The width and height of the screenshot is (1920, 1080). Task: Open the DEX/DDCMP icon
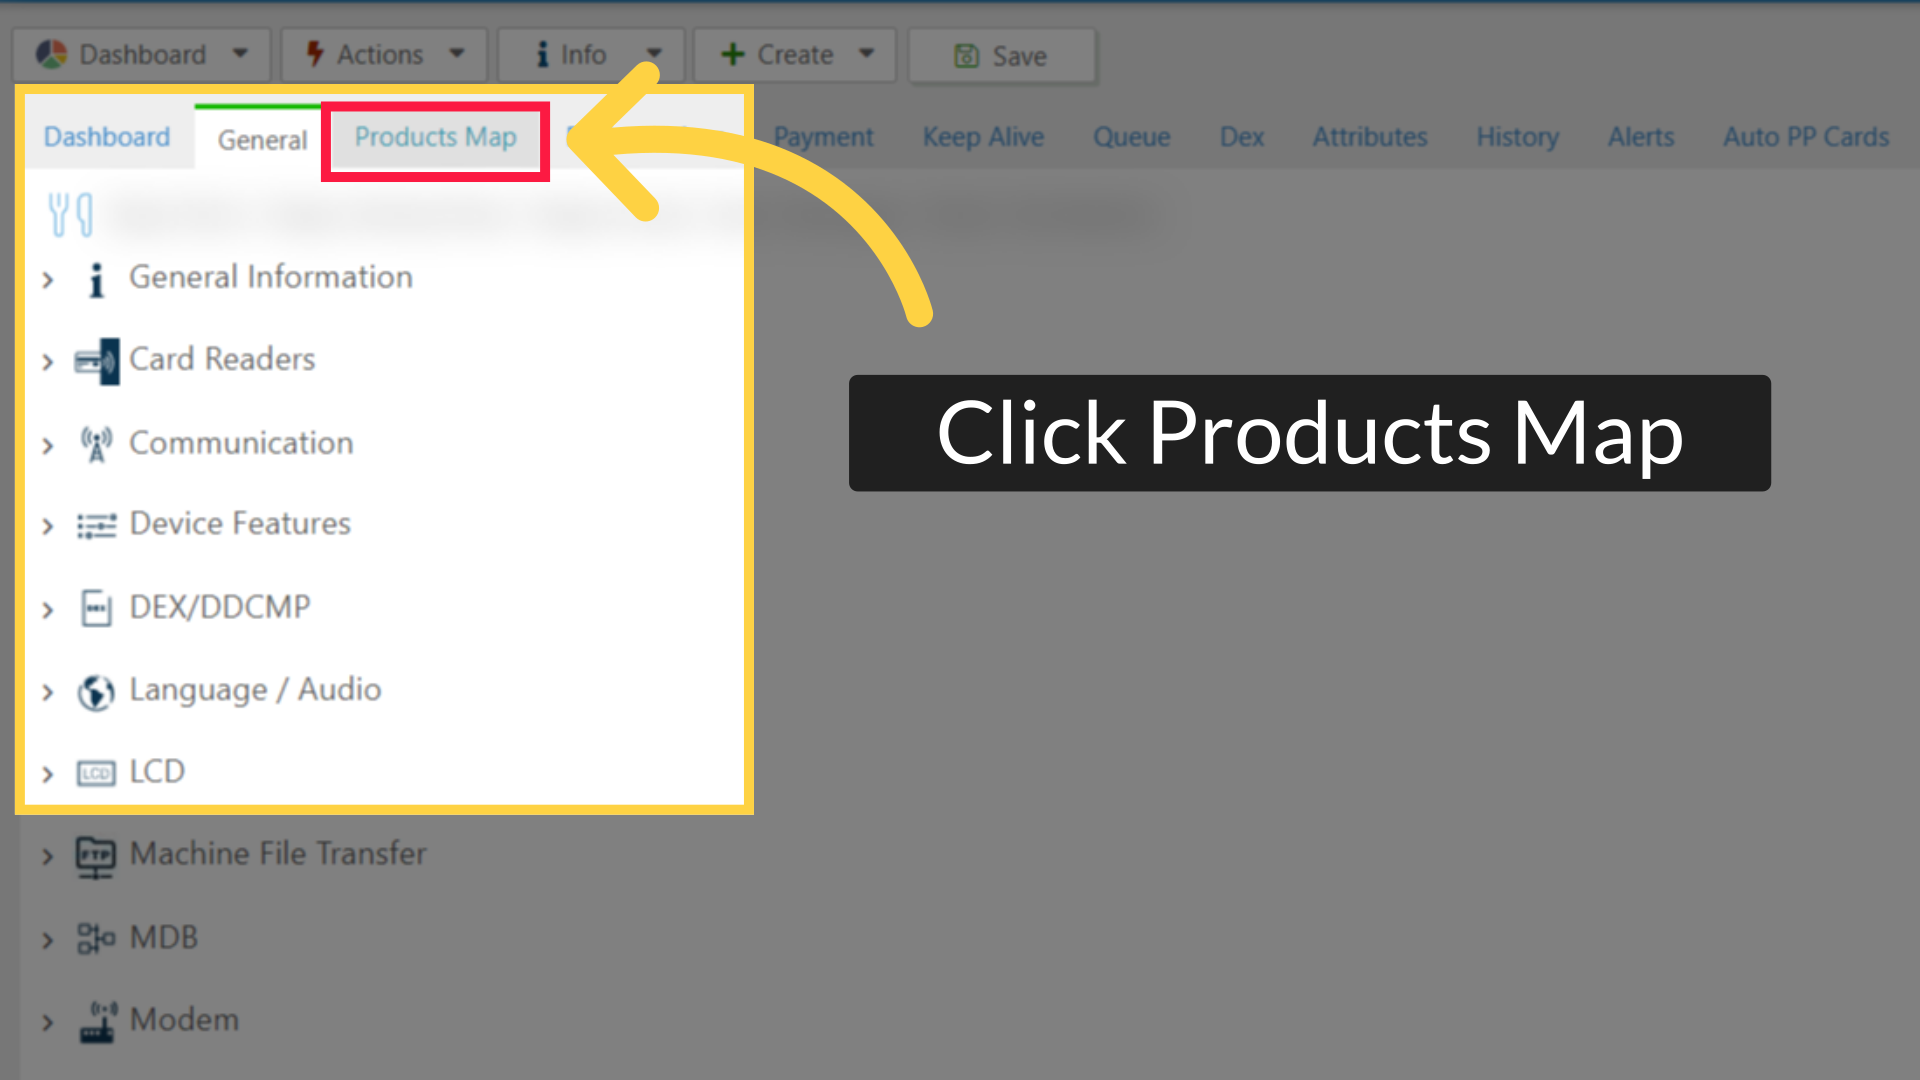click(x=96, y=608)
